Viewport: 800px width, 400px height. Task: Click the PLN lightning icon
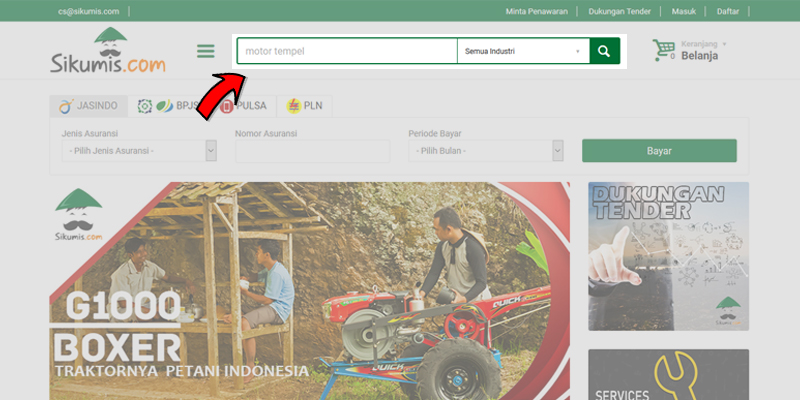point(294,106)
